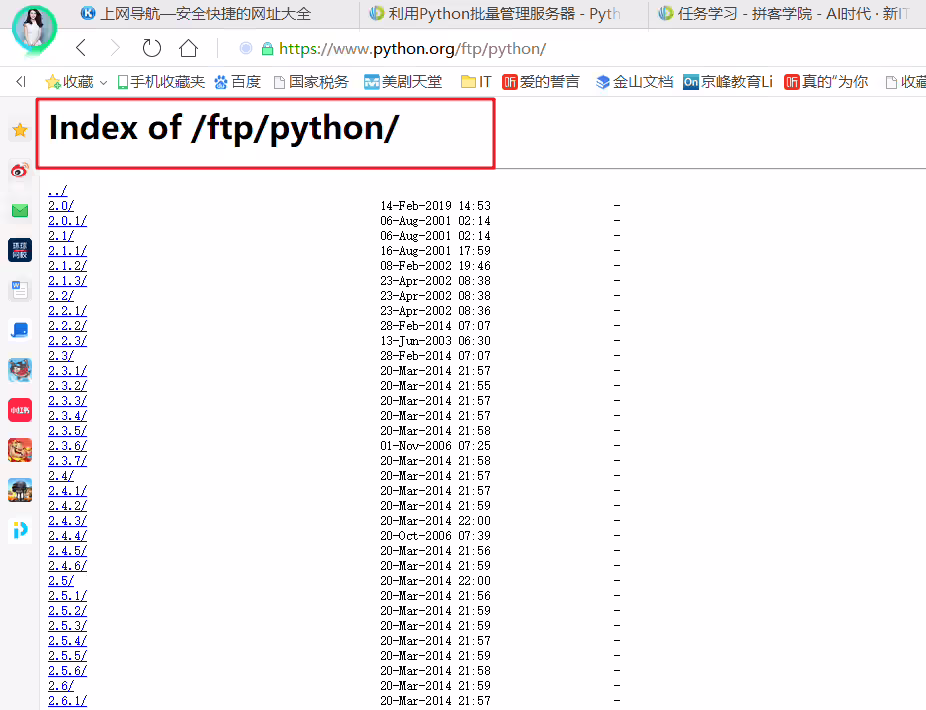
Task: Open parent directory ../ link
Action: pyautogui.click(x=57, y=191)
